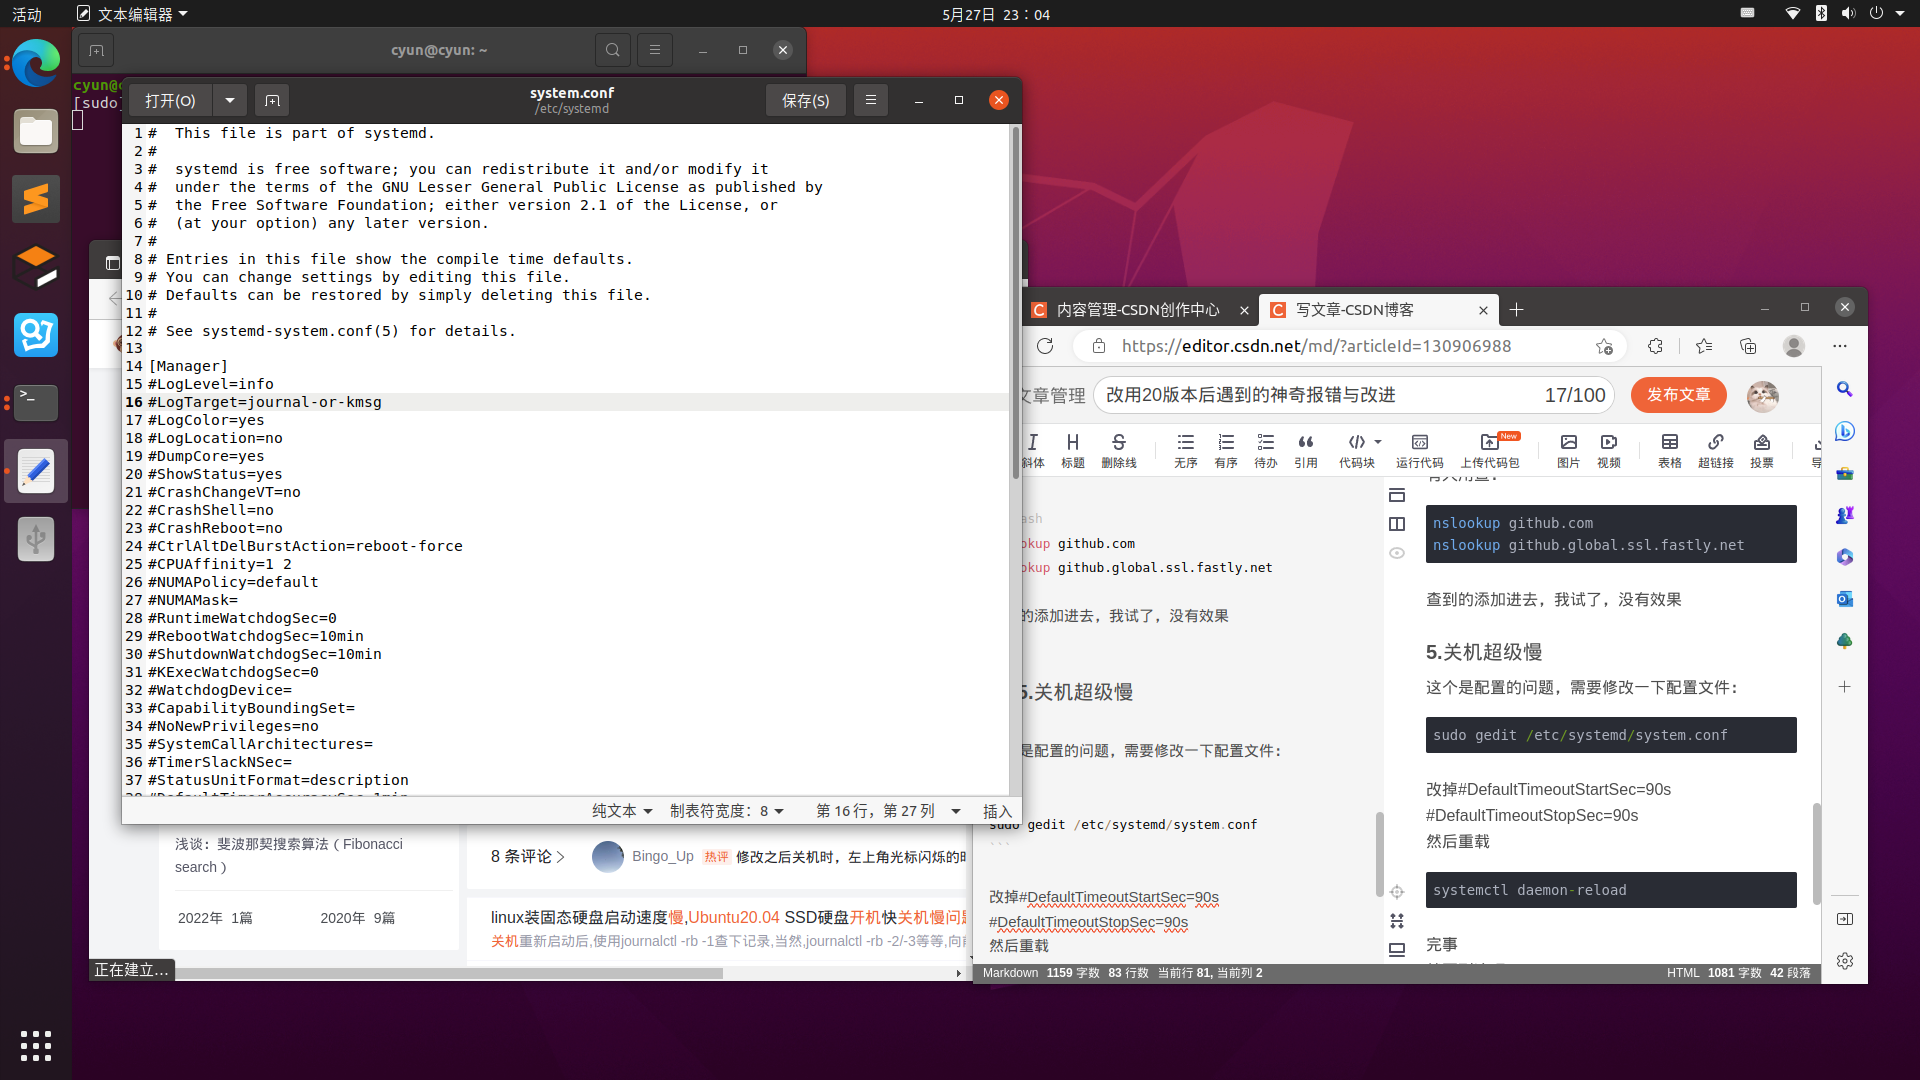The height and width of the screenshot is (1080, 1920).
Task: Expand the dropdown arrow next to 打开(O)
Action: 230,100
